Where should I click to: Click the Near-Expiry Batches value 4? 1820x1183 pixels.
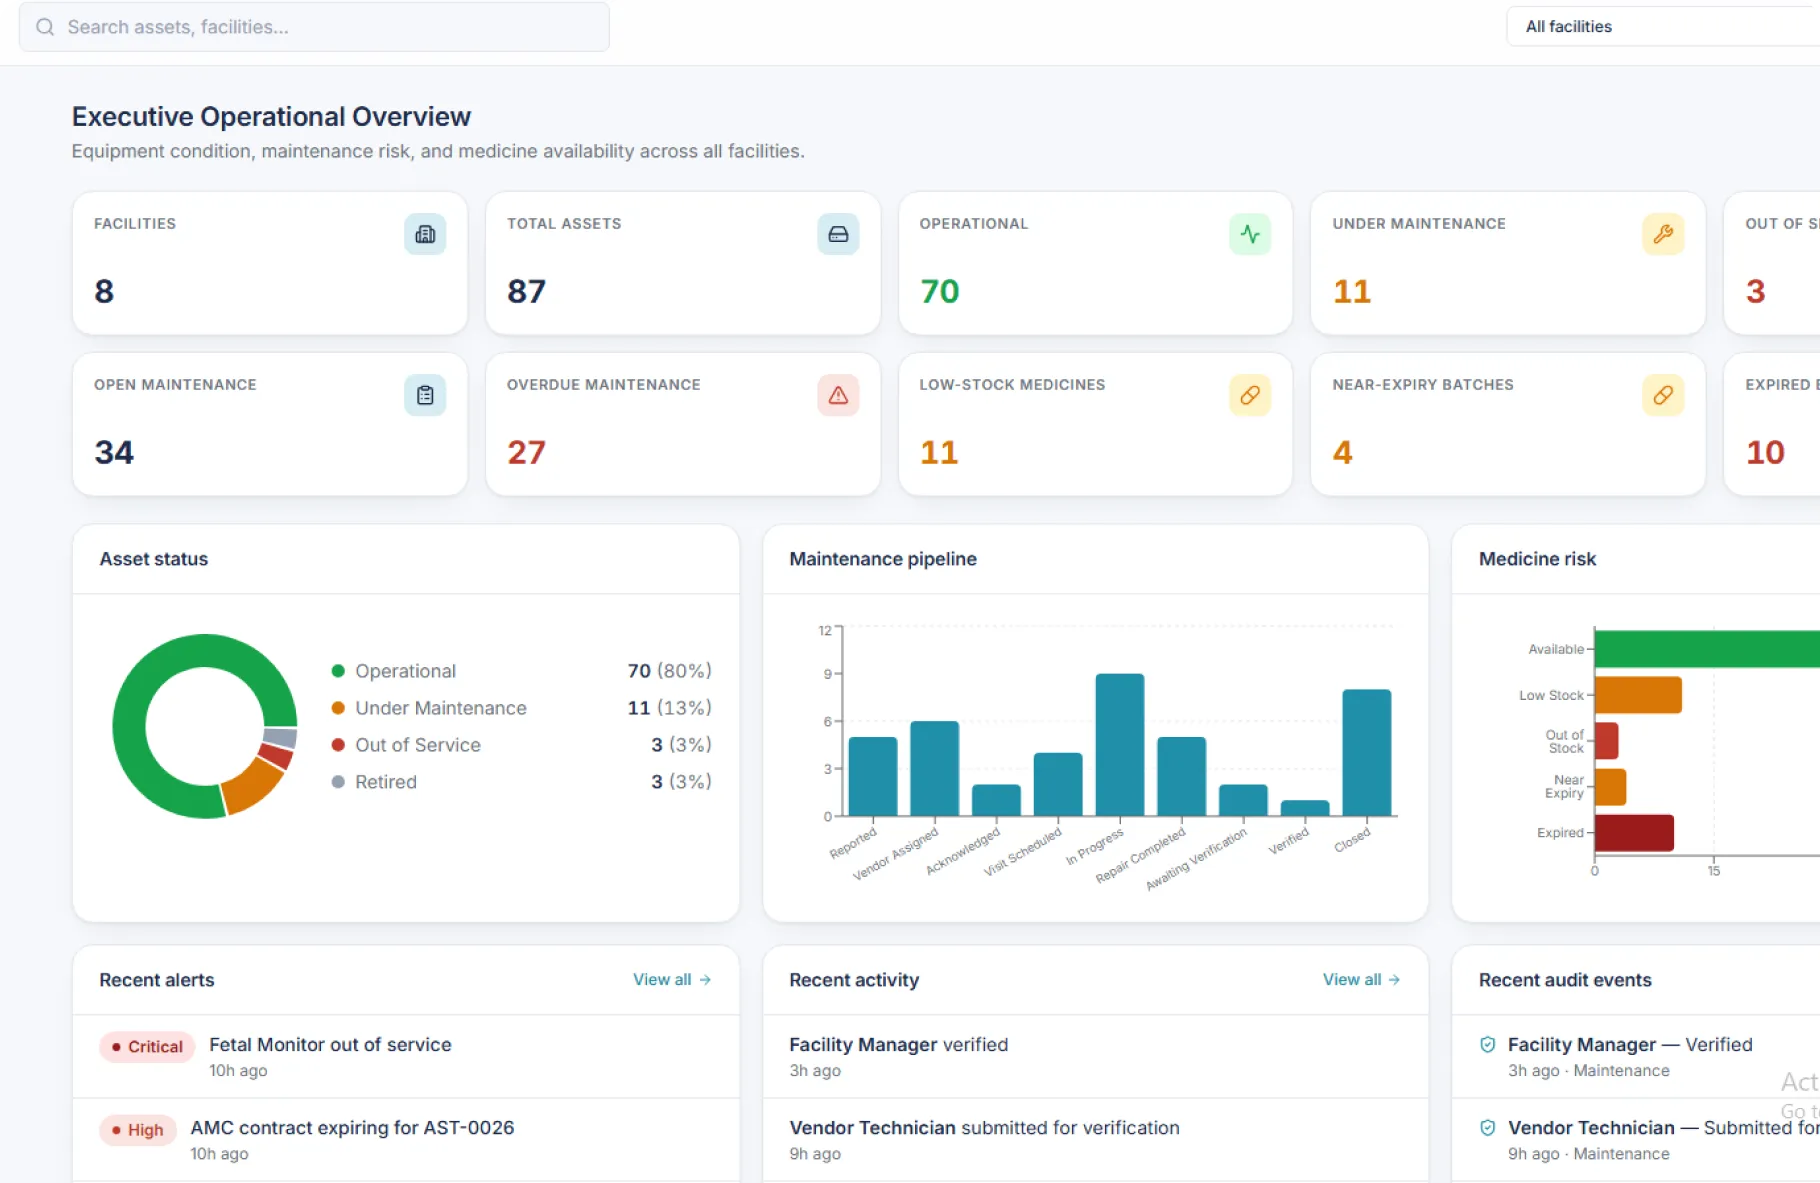tap(1343, 452)
